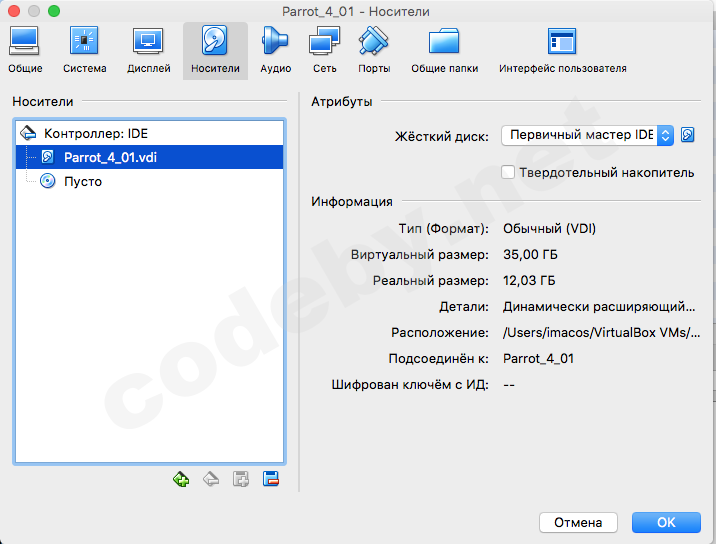
Task: Click the optical disc icon beside Пусто
Action: (x=47, y=181)
